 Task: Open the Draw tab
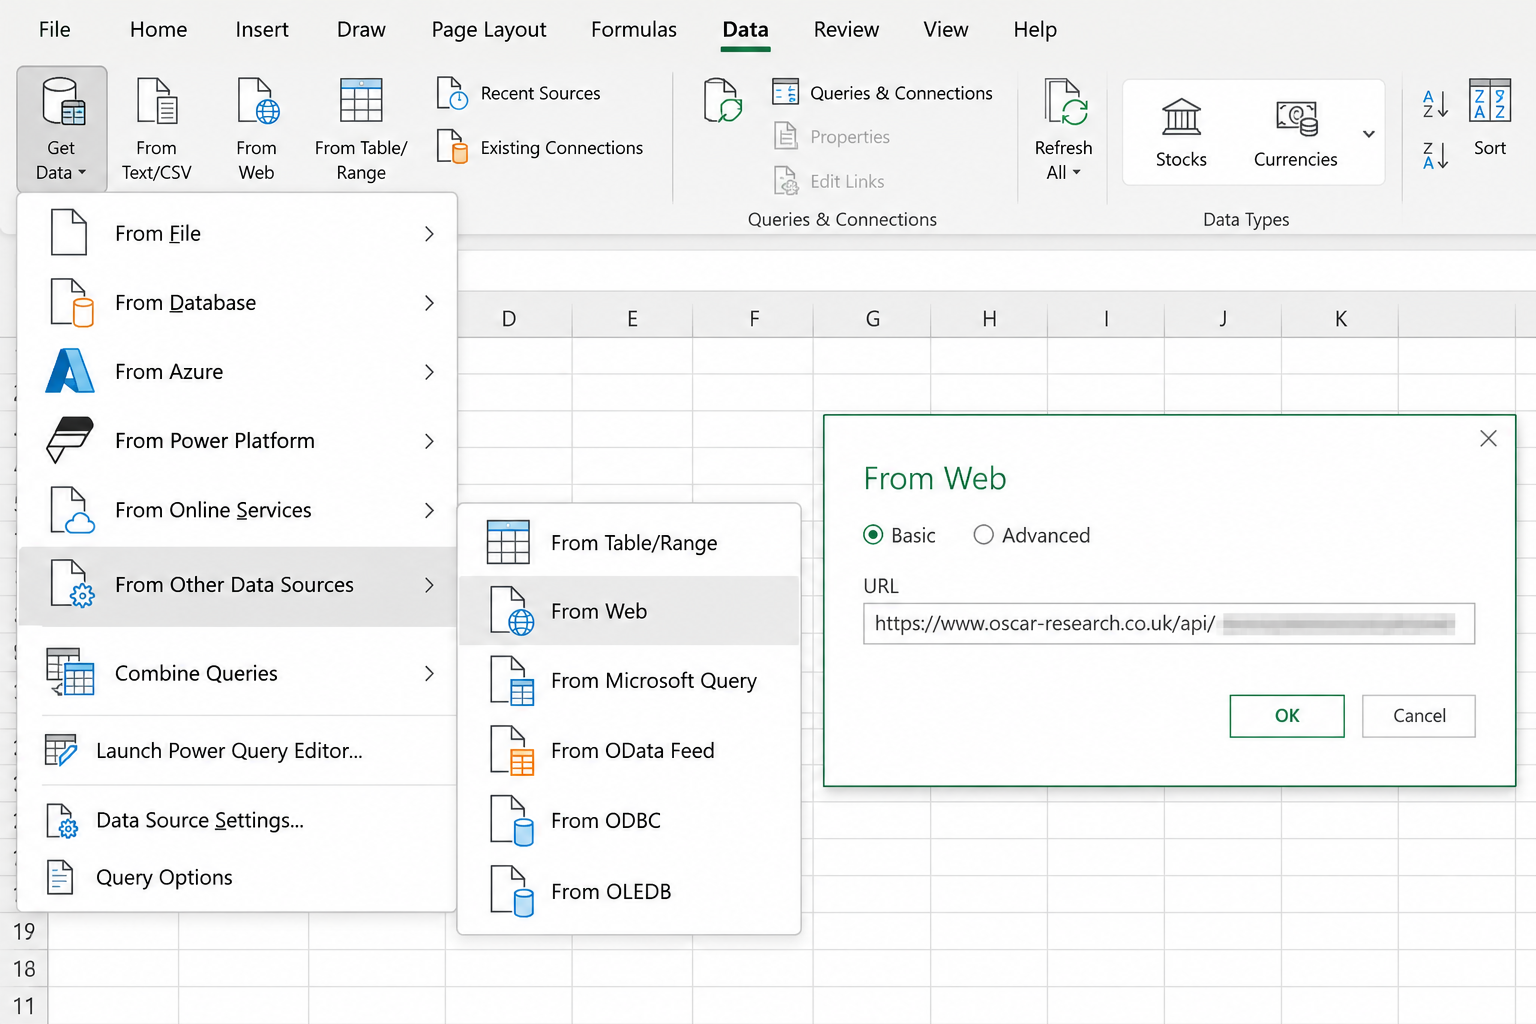tap(361, 29)
